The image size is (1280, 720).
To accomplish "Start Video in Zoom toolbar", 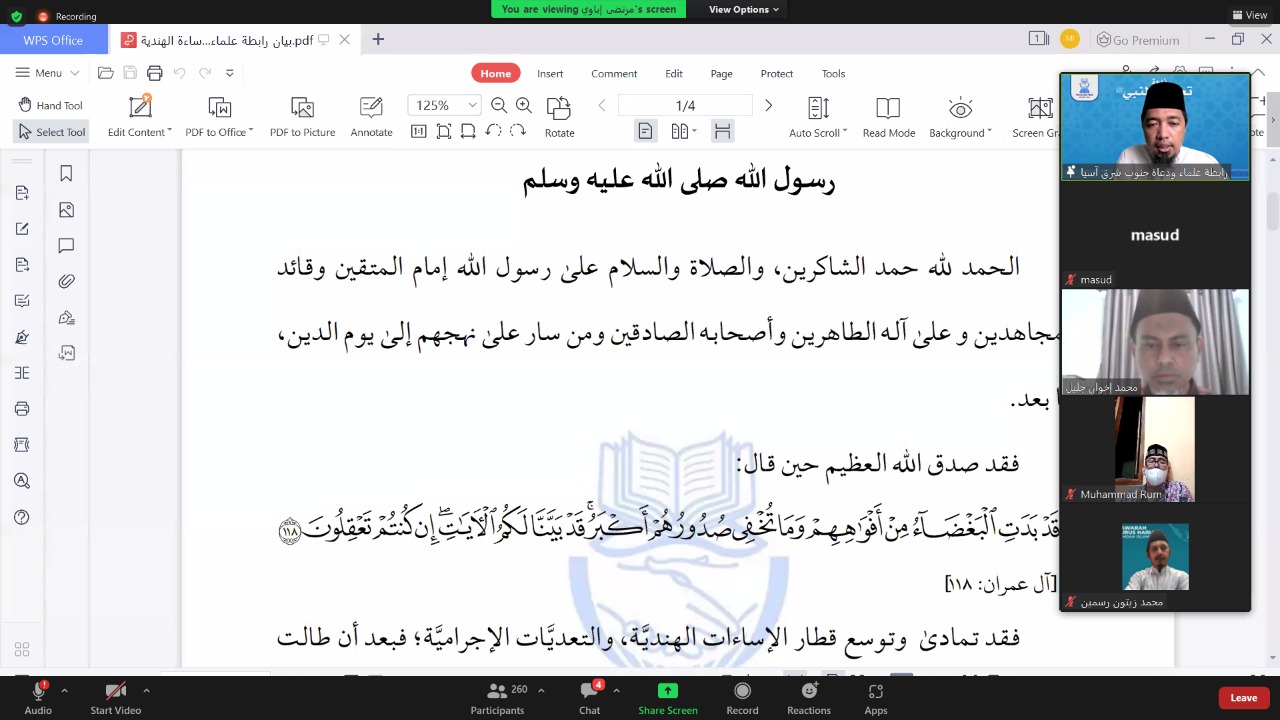I will coord(116,698).
